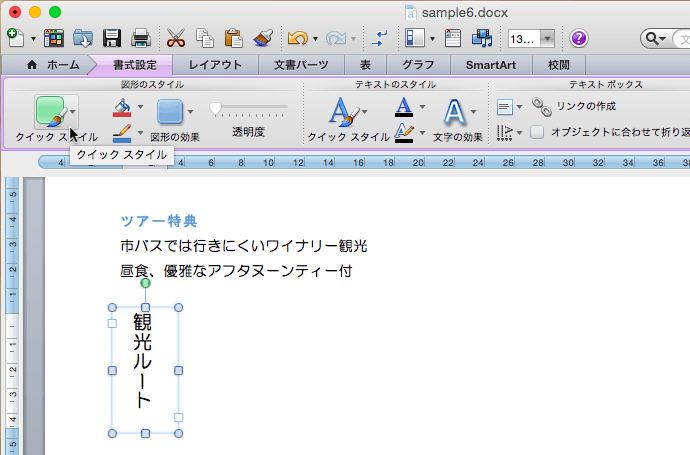Click the Redo arrow icon
This screenshot has height=455, width=690.
[x=336, y=38]
